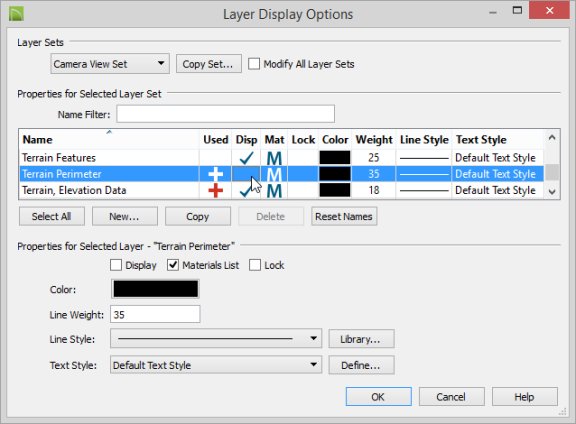Toggle display checkmark for Terrain Features row
Image resolution: width=576 pixels, height=424 pixels.
[x=246, y=158]
